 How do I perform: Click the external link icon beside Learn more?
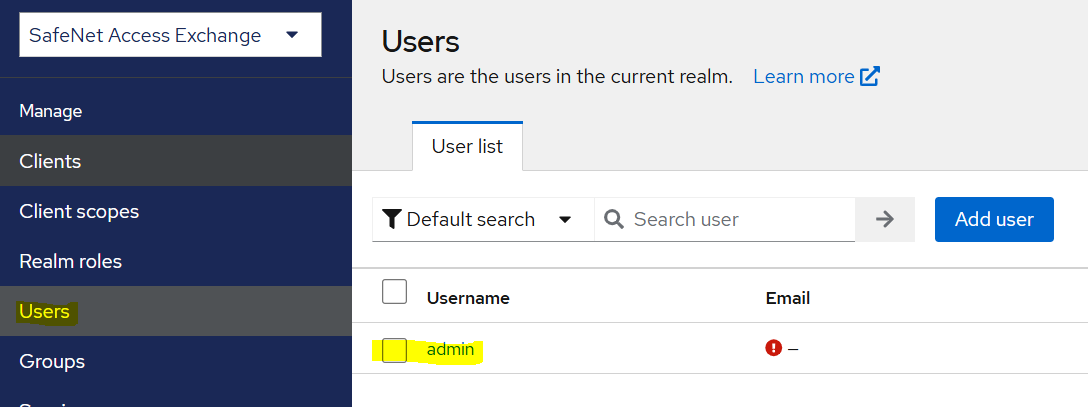[x=870, y=77]
